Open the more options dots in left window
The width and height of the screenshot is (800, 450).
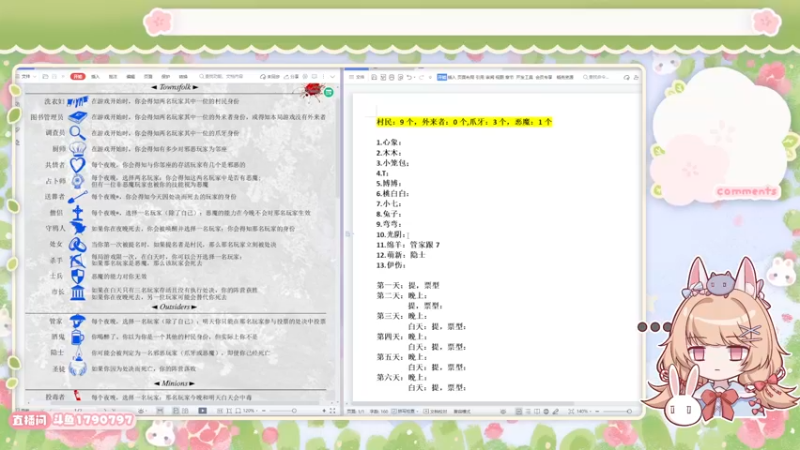(x=323, y=77)
